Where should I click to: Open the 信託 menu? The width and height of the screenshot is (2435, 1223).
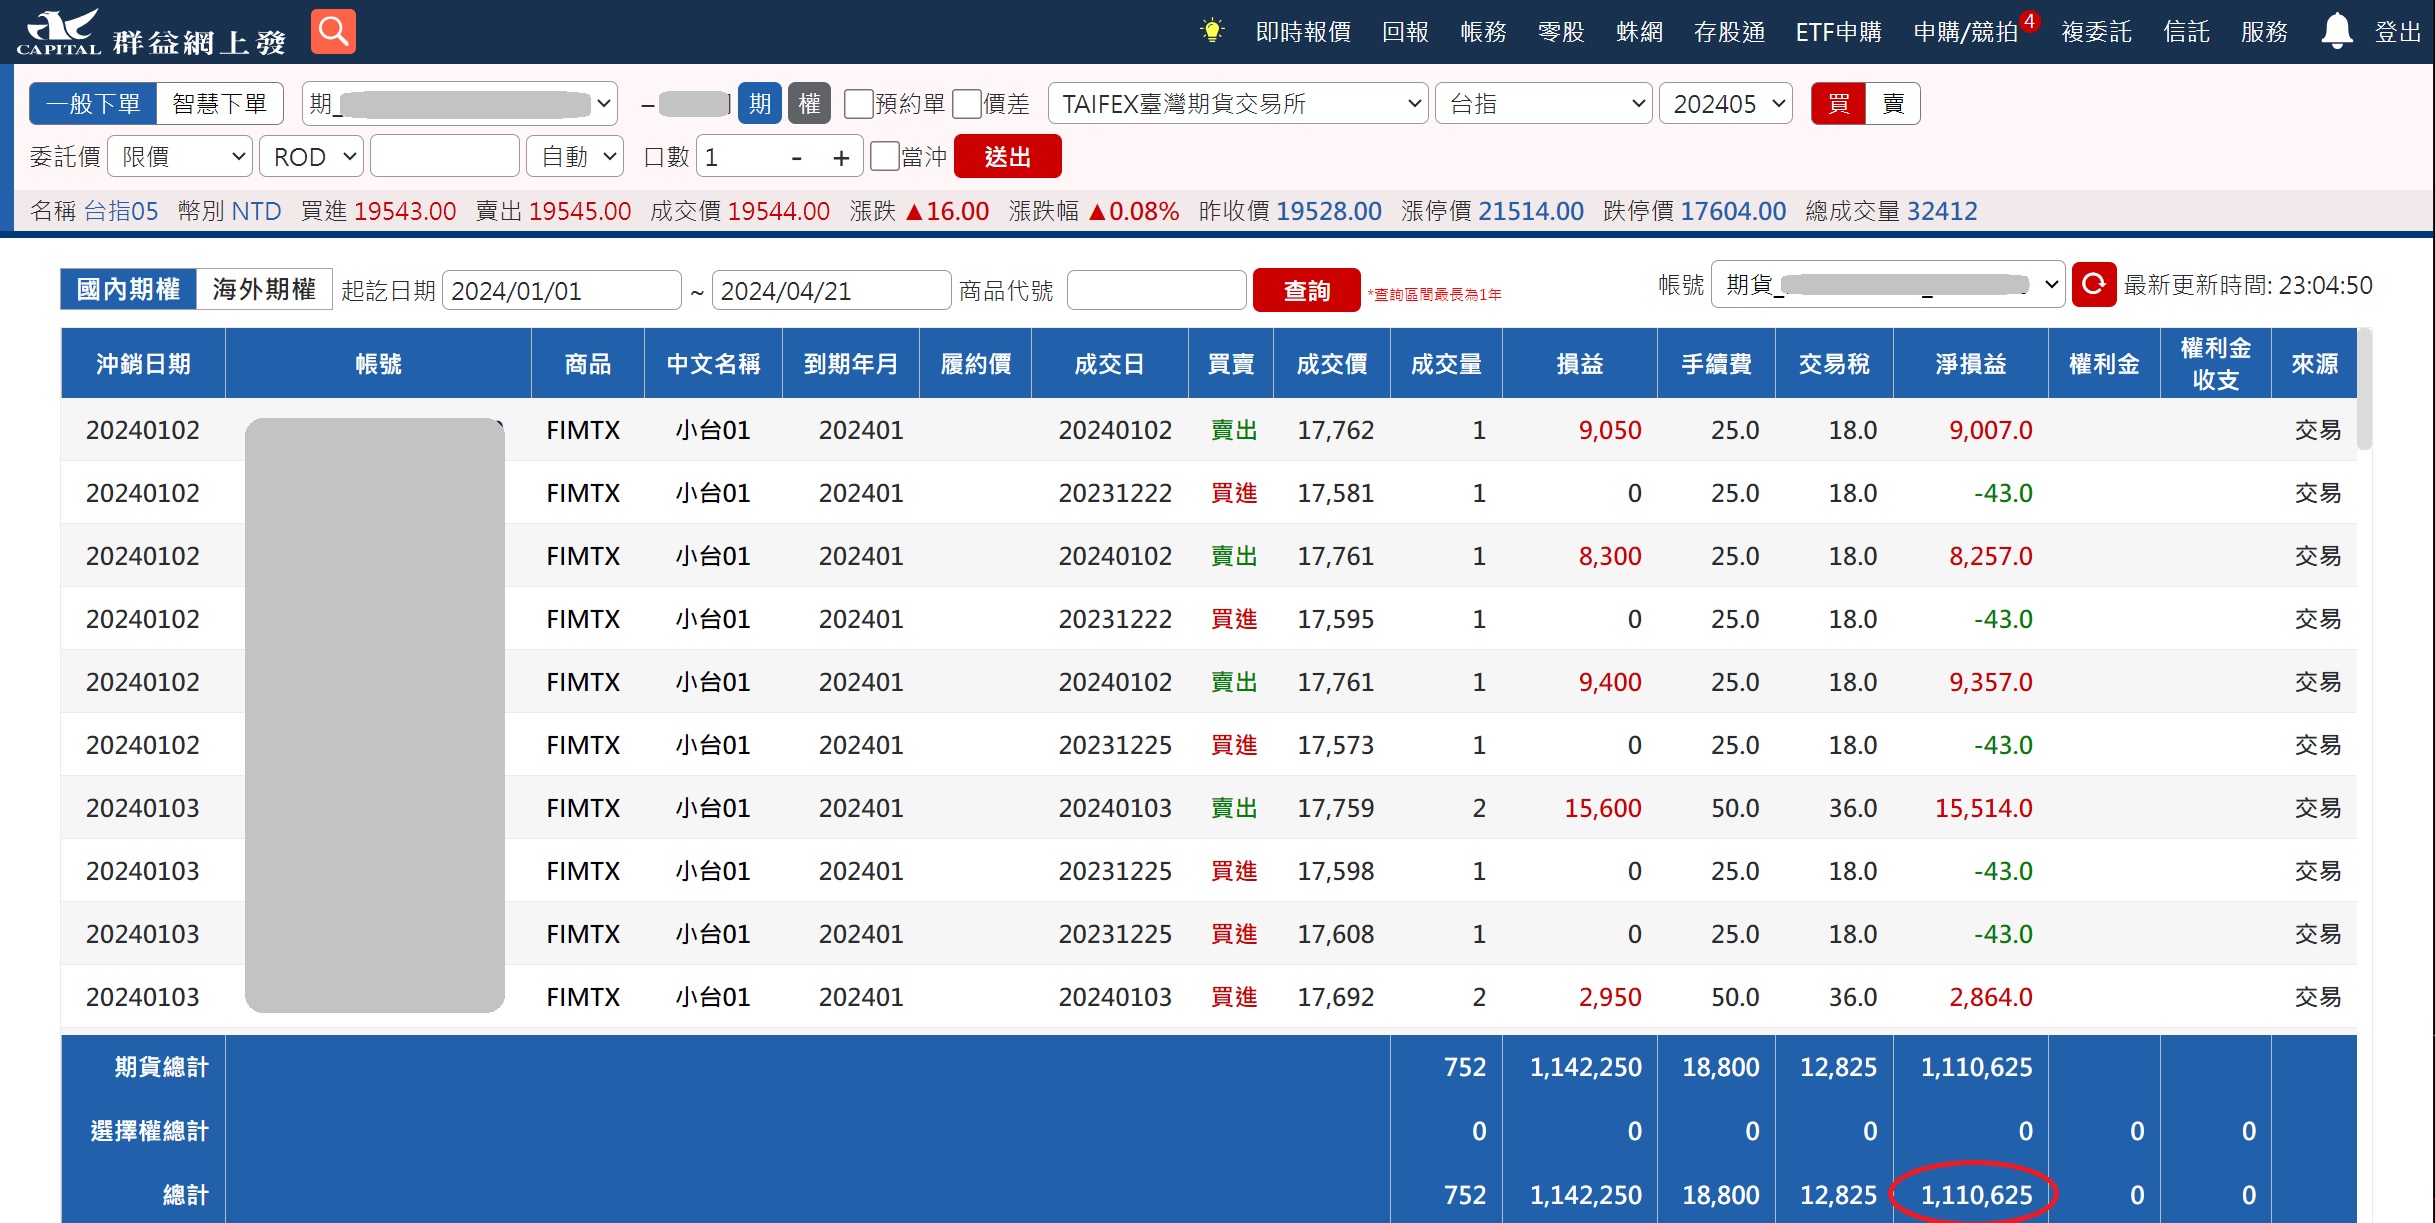coord(2186,32)
